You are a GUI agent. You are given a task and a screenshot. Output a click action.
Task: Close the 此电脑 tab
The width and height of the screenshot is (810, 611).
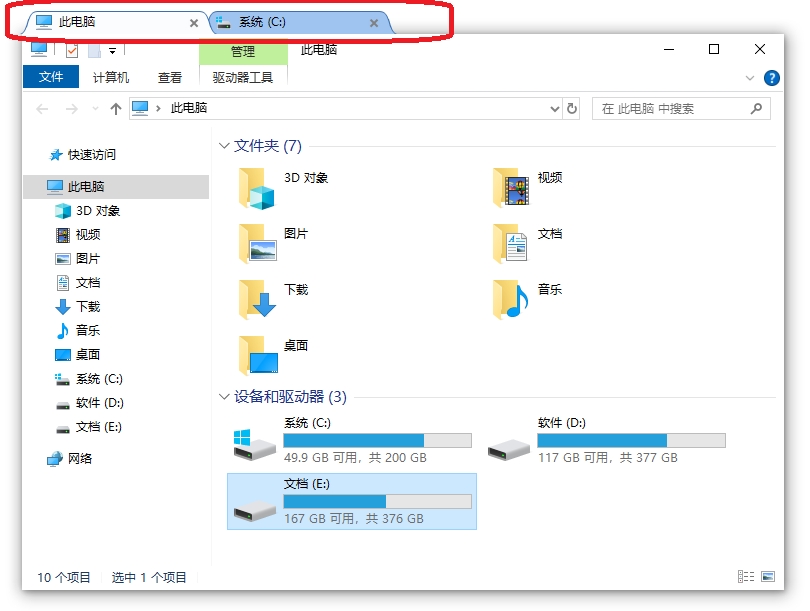click(194, 23)
